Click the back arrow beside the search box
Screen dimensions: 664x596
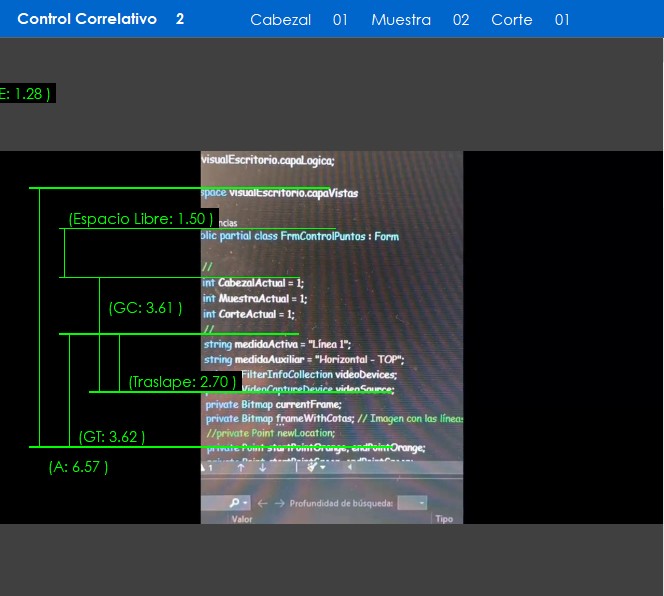[264, 503]
